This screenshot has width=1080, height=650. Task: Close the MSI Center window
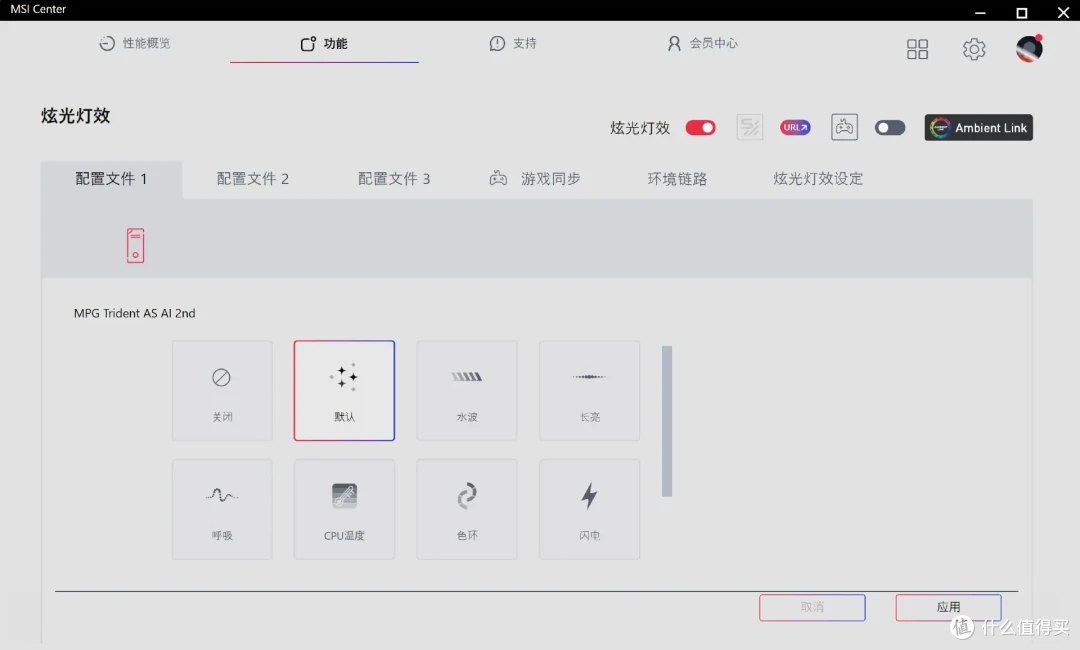[1063, 12]
